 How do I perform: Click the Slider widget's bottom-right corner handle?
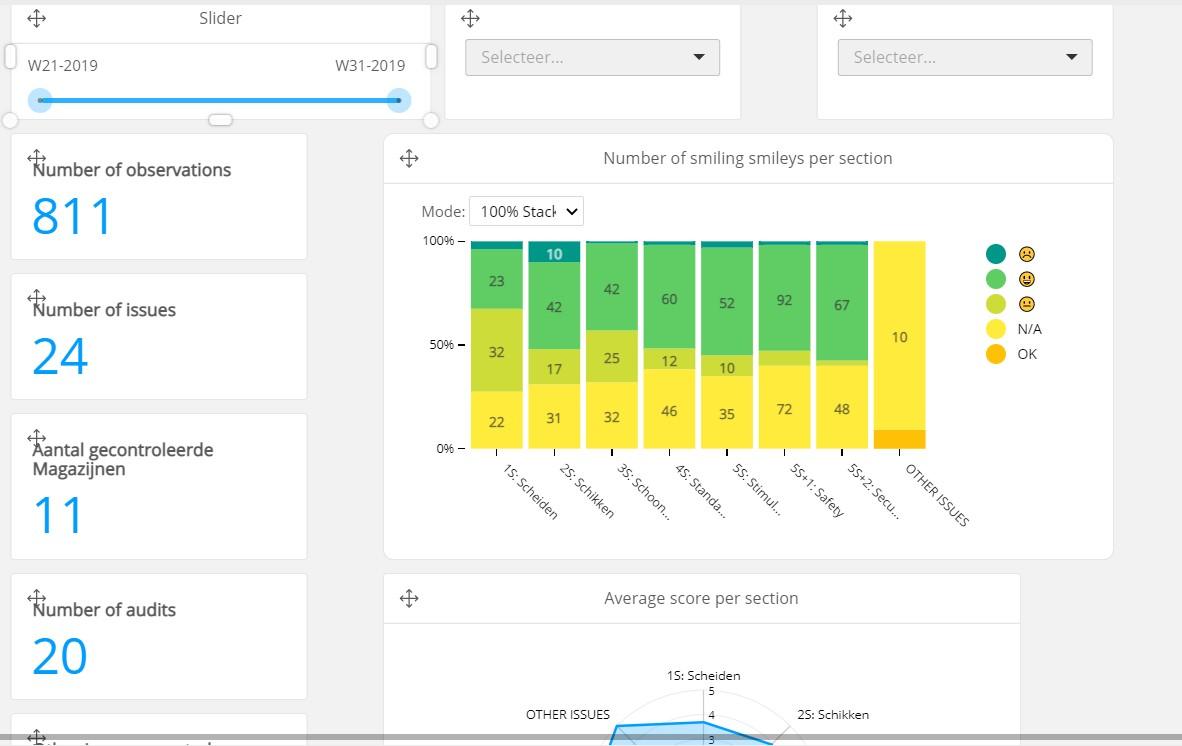tap(430, 120)
